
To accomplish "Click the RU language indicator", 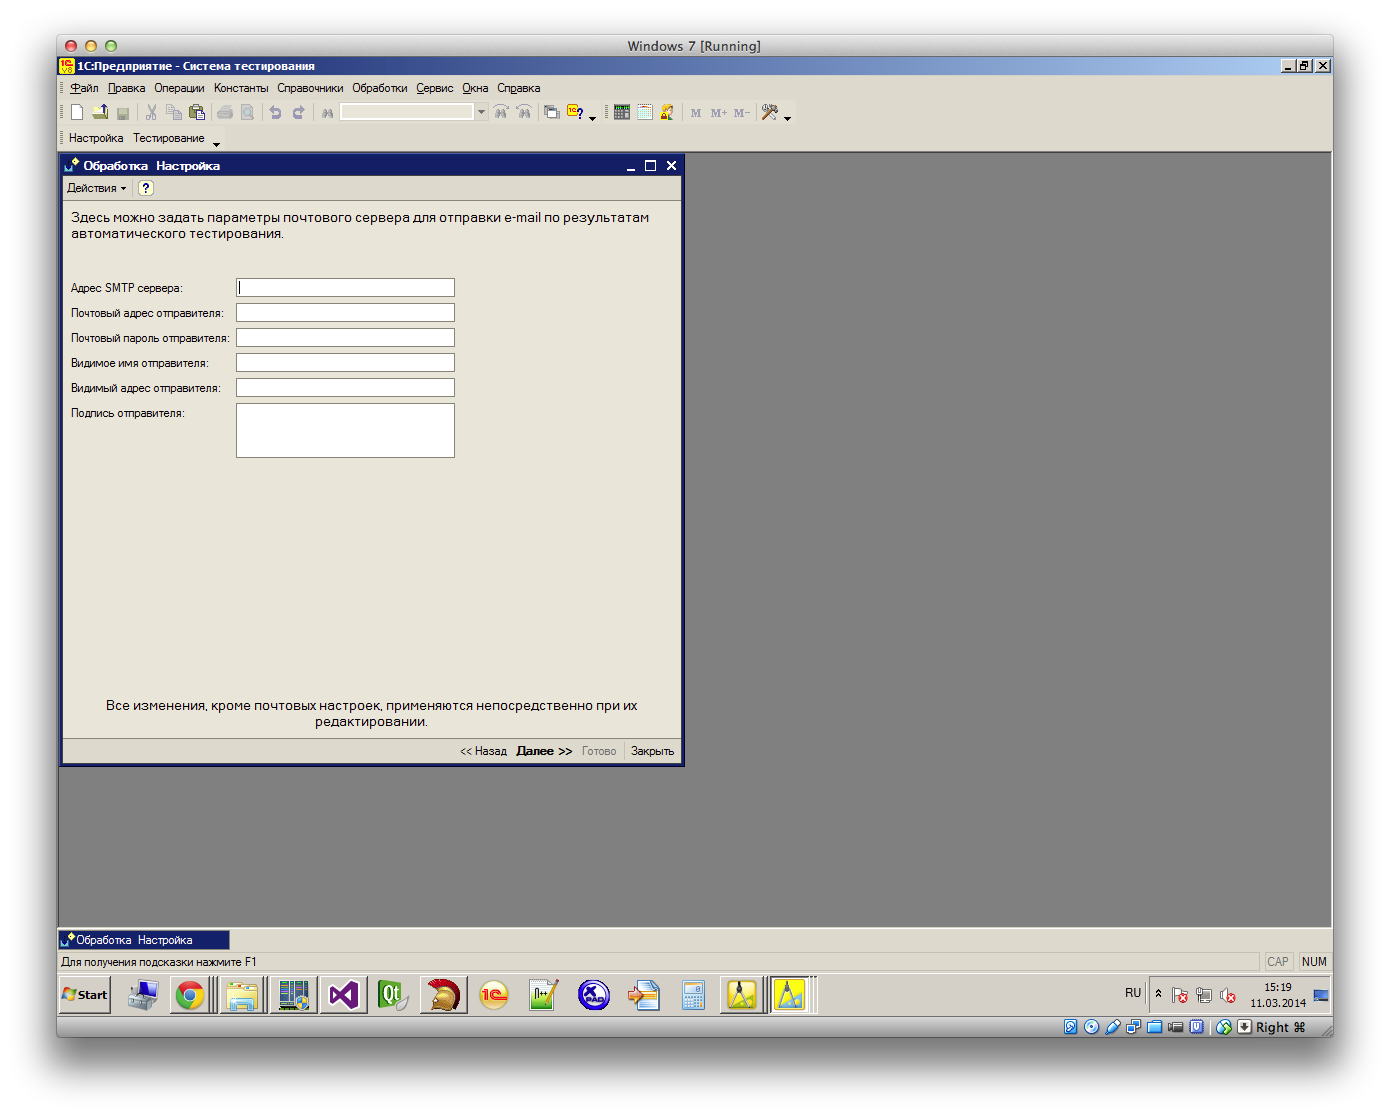I will pos(1133,993).
